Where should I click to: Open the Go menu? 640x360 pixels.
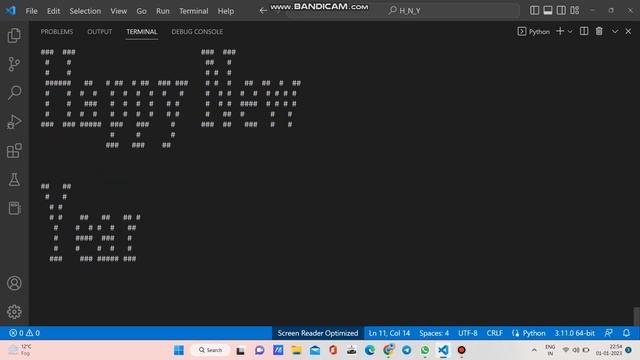coord(141,11)
